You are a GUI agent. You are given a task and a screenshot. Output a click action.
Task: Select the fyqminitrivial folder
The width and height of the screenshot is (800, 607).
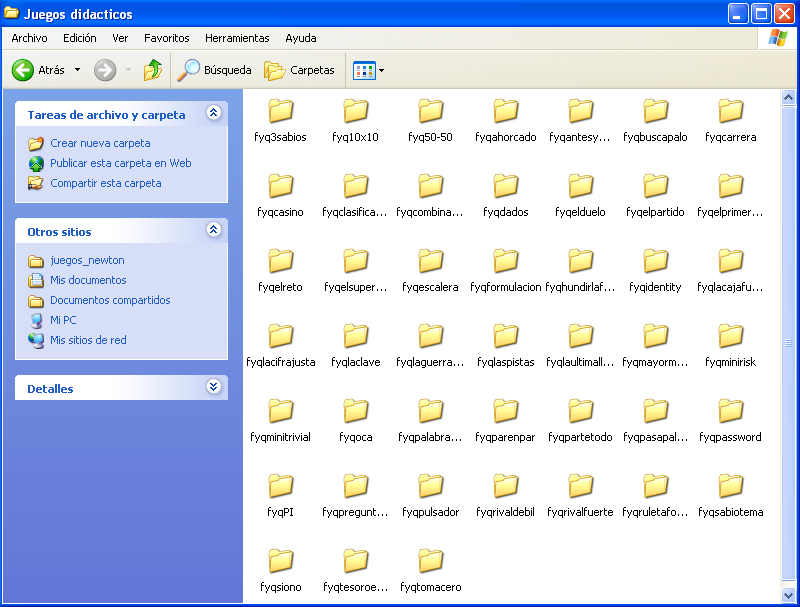click(x=281, y=411)
